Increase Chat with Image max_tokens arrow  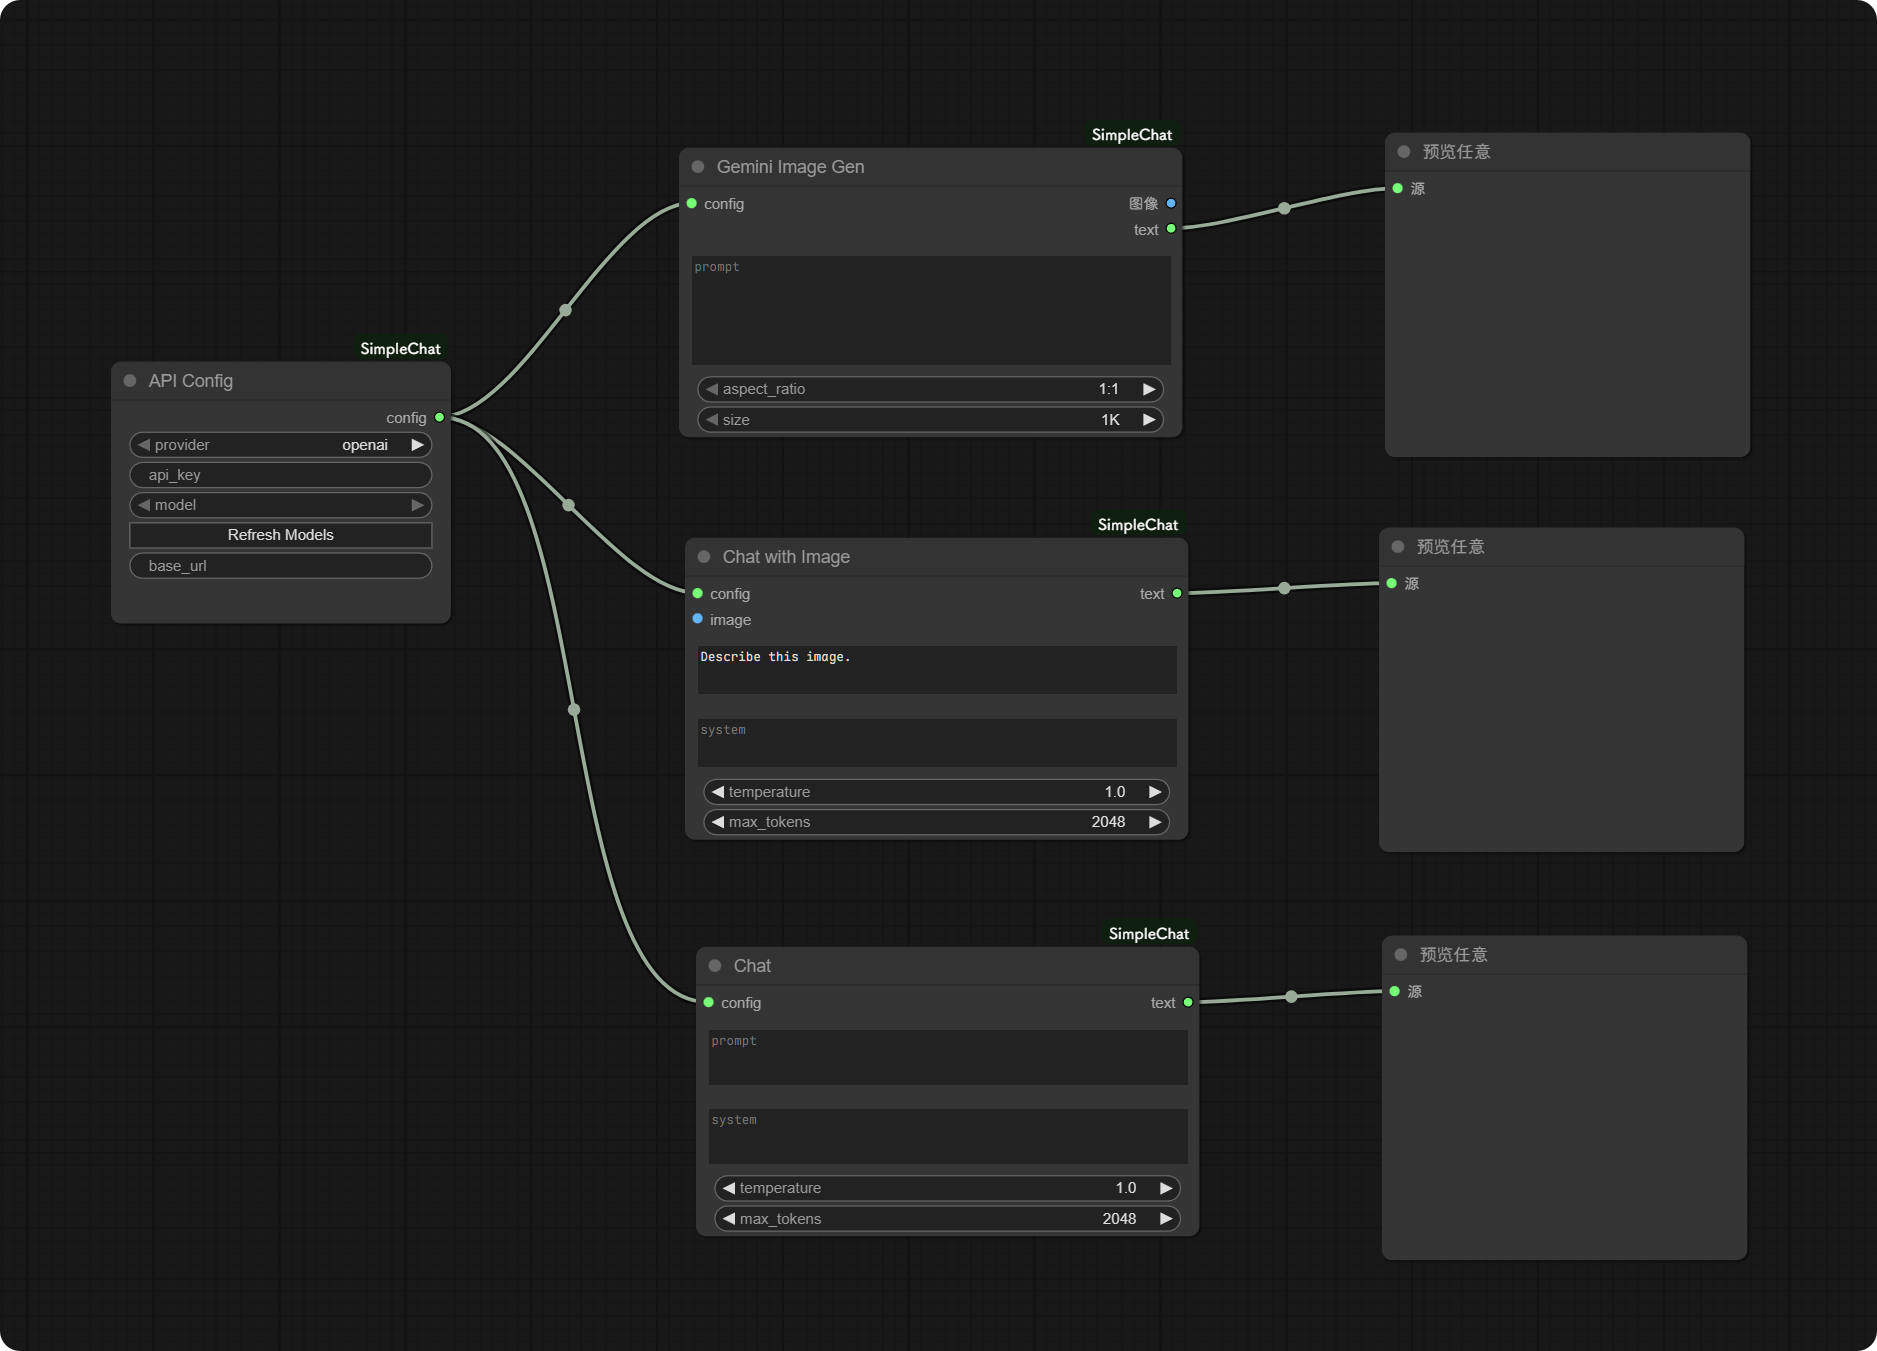(1155, 822)
